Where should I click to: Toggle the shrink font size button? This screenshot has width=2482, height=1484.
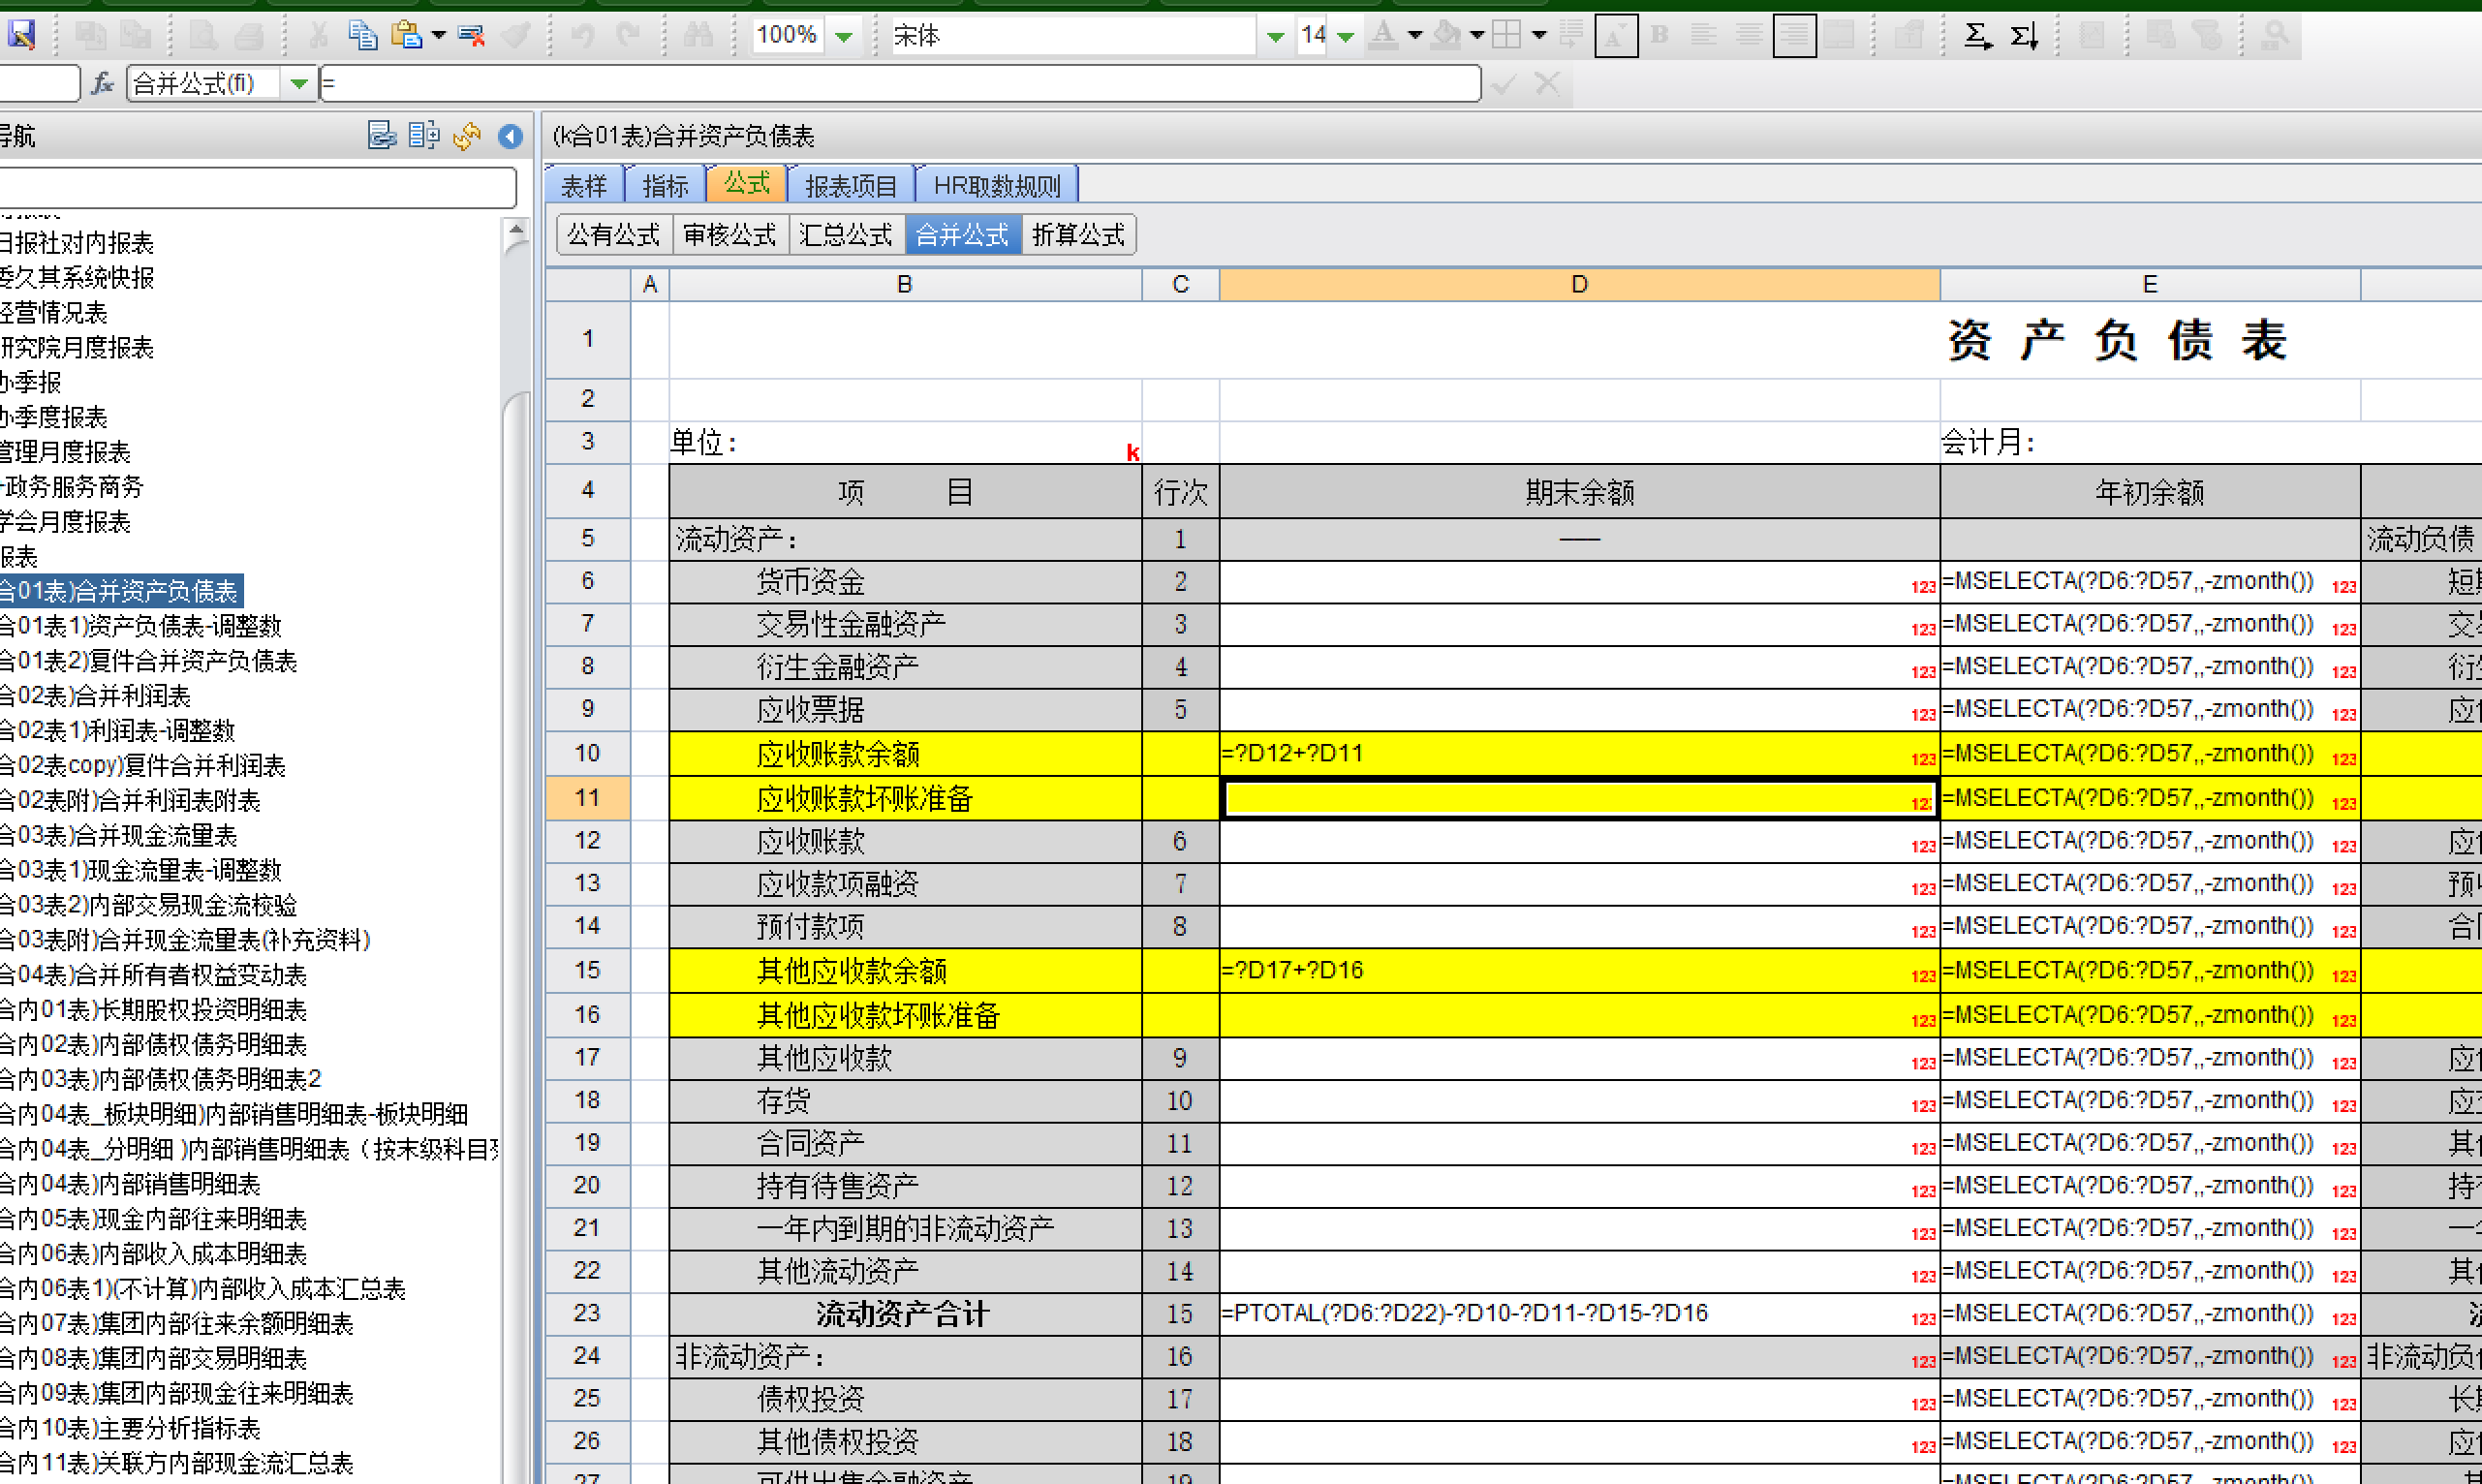tap(1615, 35)
